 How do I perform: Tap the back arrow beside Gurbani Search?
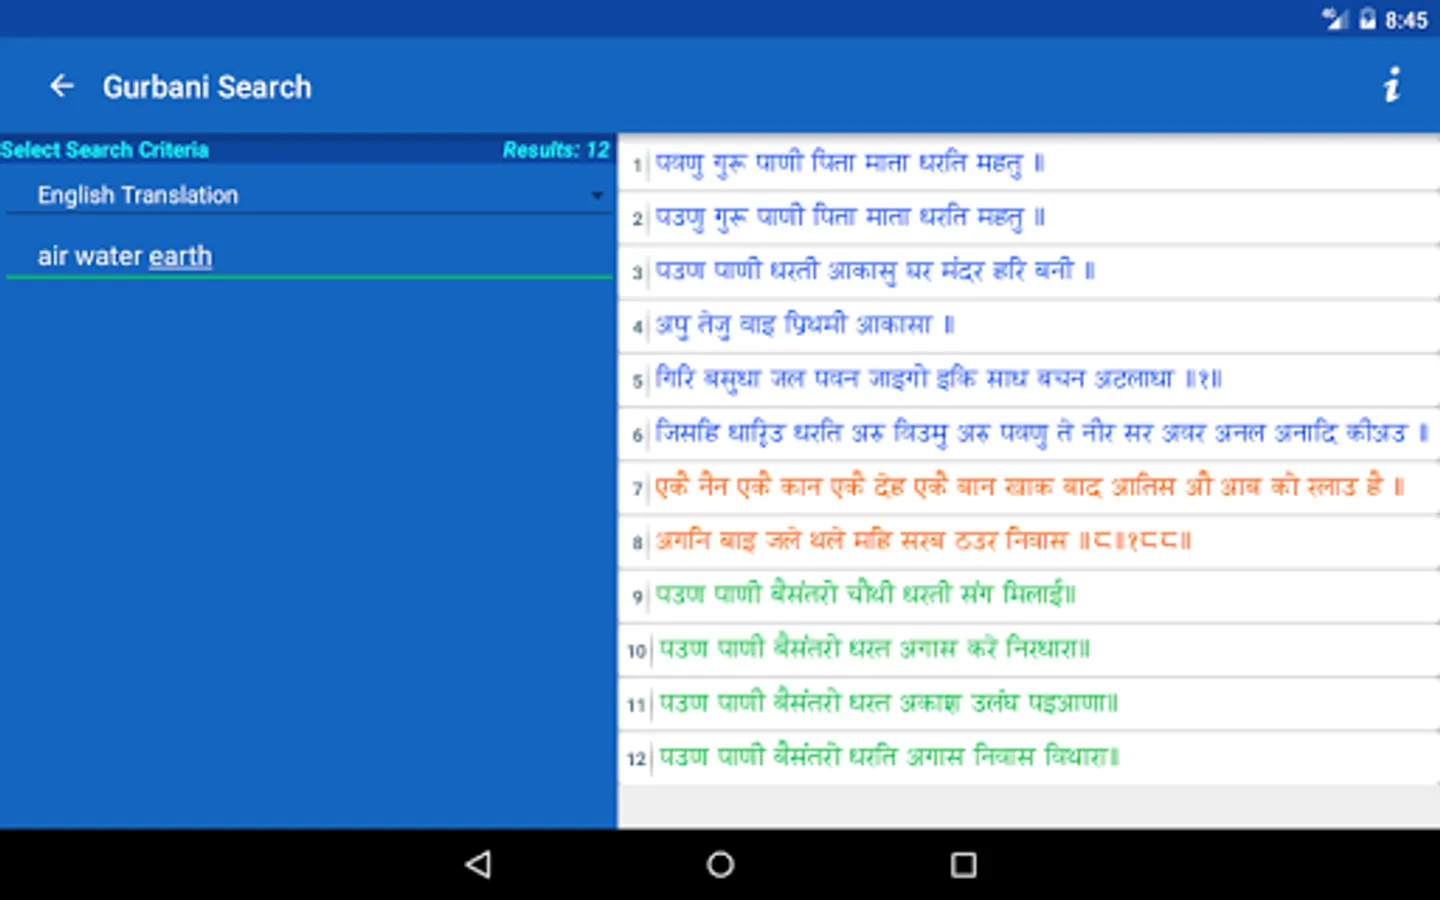click(62, 87)
